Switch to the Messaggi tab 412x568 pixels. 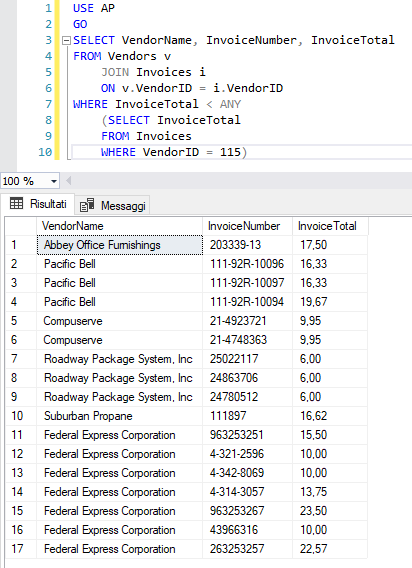(x=112, y=206)
